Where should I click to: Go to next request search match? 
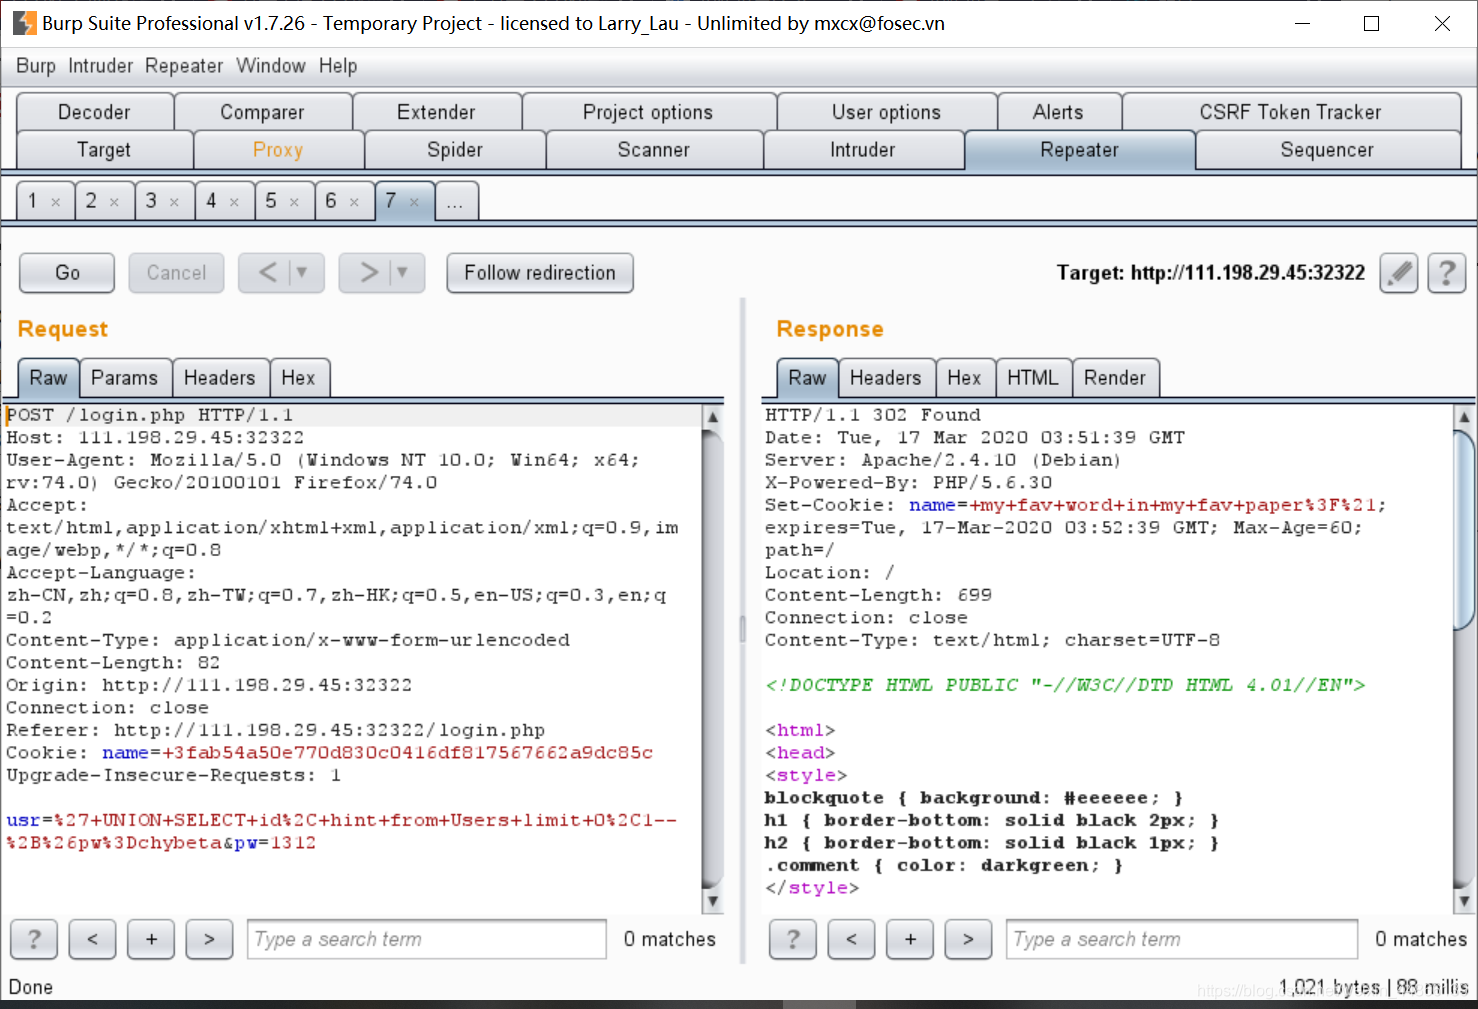click(210, 939)
